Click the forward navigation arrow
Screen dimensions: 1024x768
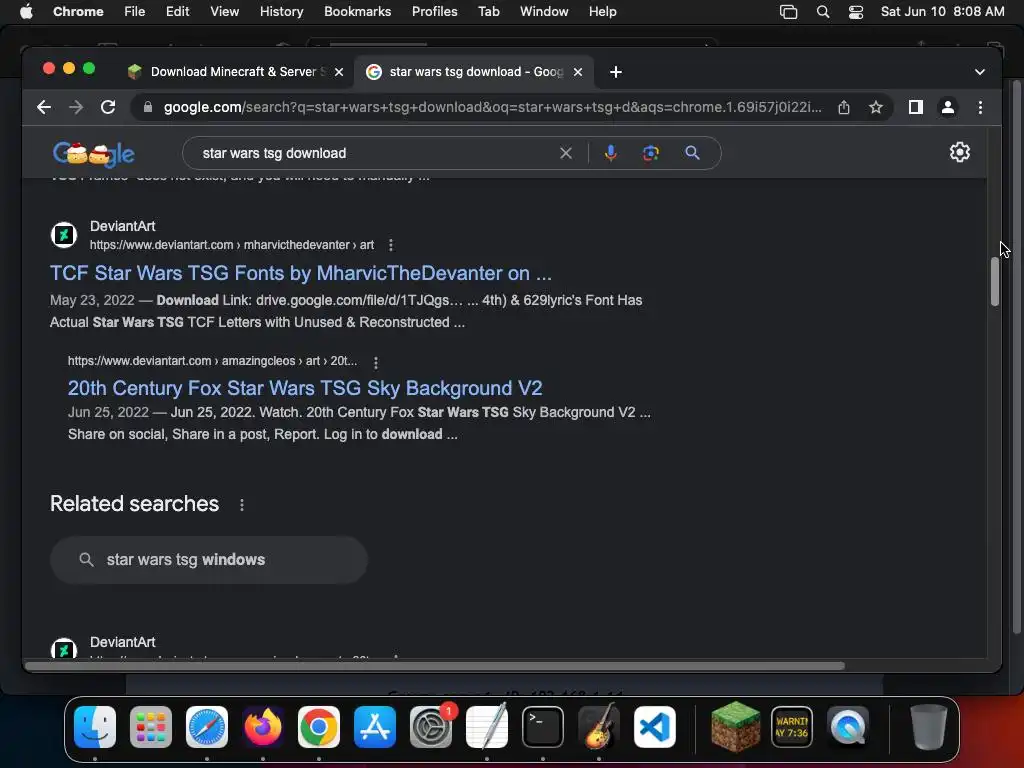point(76,107)
